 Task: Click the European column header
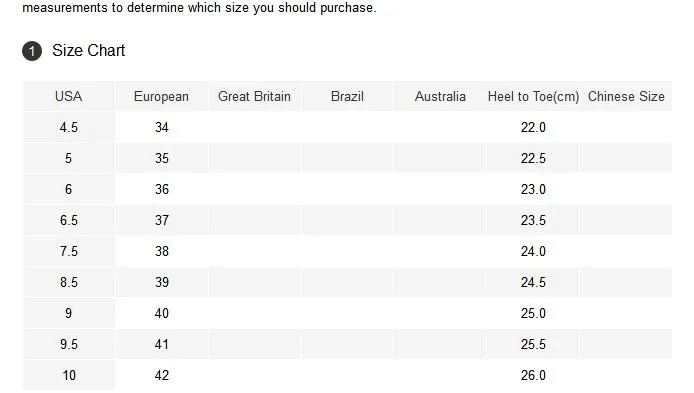[x=162, y=96]
